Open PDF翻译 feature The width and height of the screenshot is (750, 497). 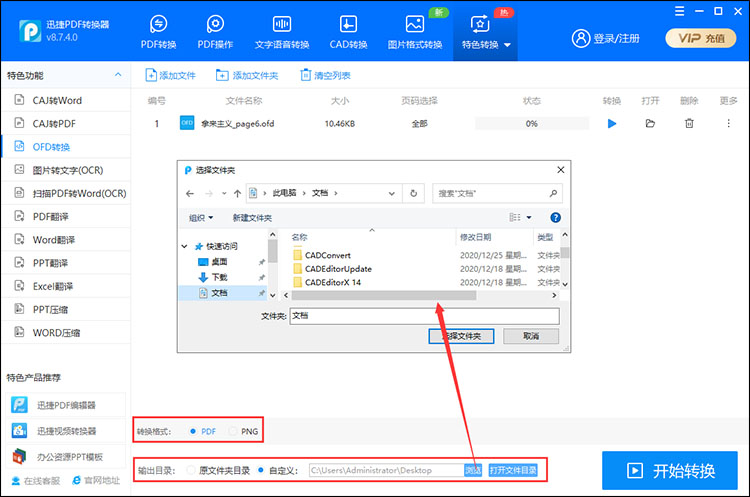pyautogui.click(x=66, y=217)
